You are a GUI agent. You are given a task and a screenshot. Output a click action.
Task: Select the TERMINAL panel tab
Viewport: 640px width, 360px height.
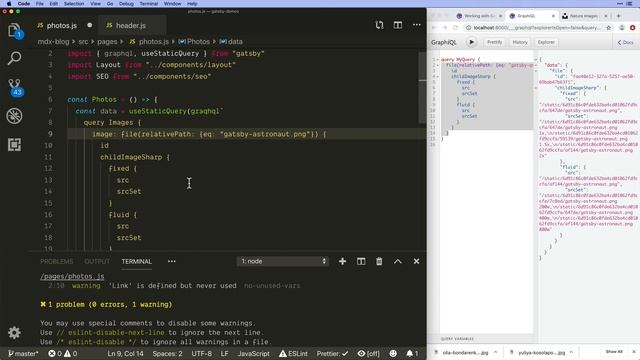point(137,261)
